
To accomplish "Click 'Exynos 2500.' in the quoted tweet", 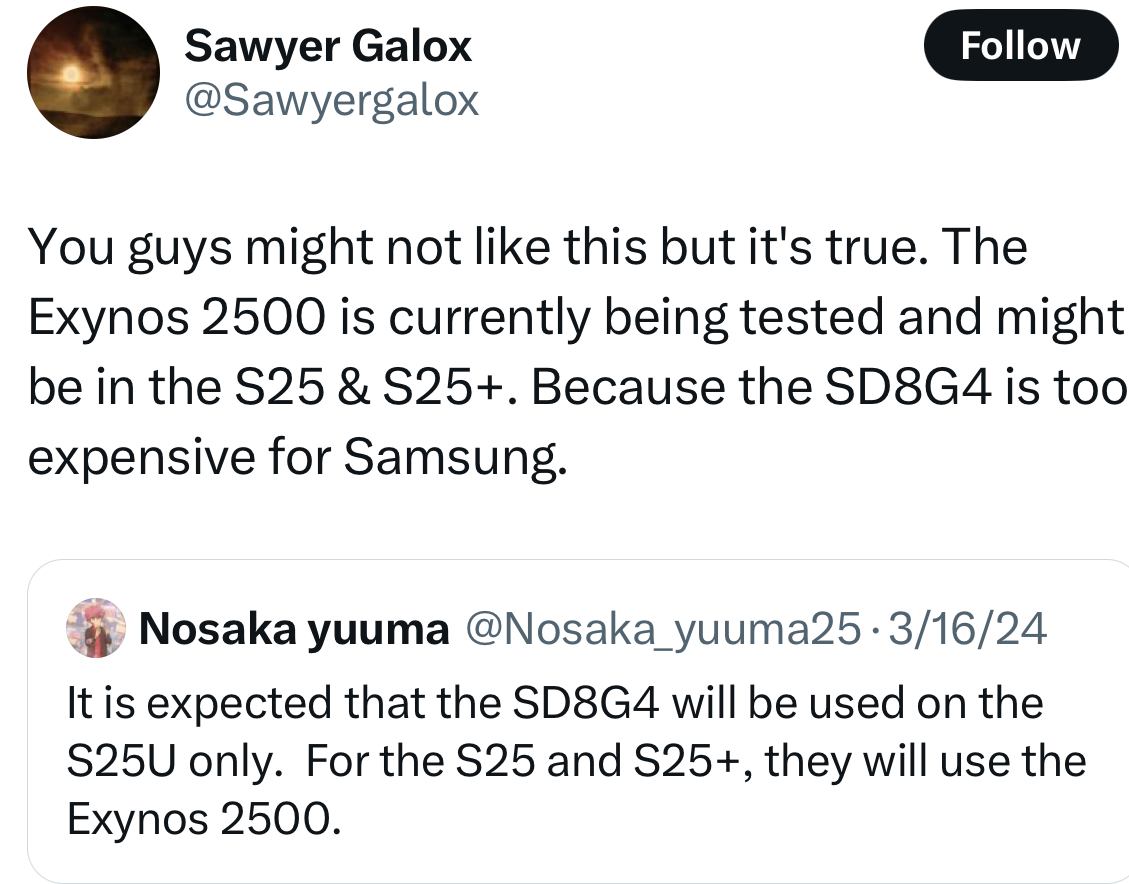I will 197,819.
